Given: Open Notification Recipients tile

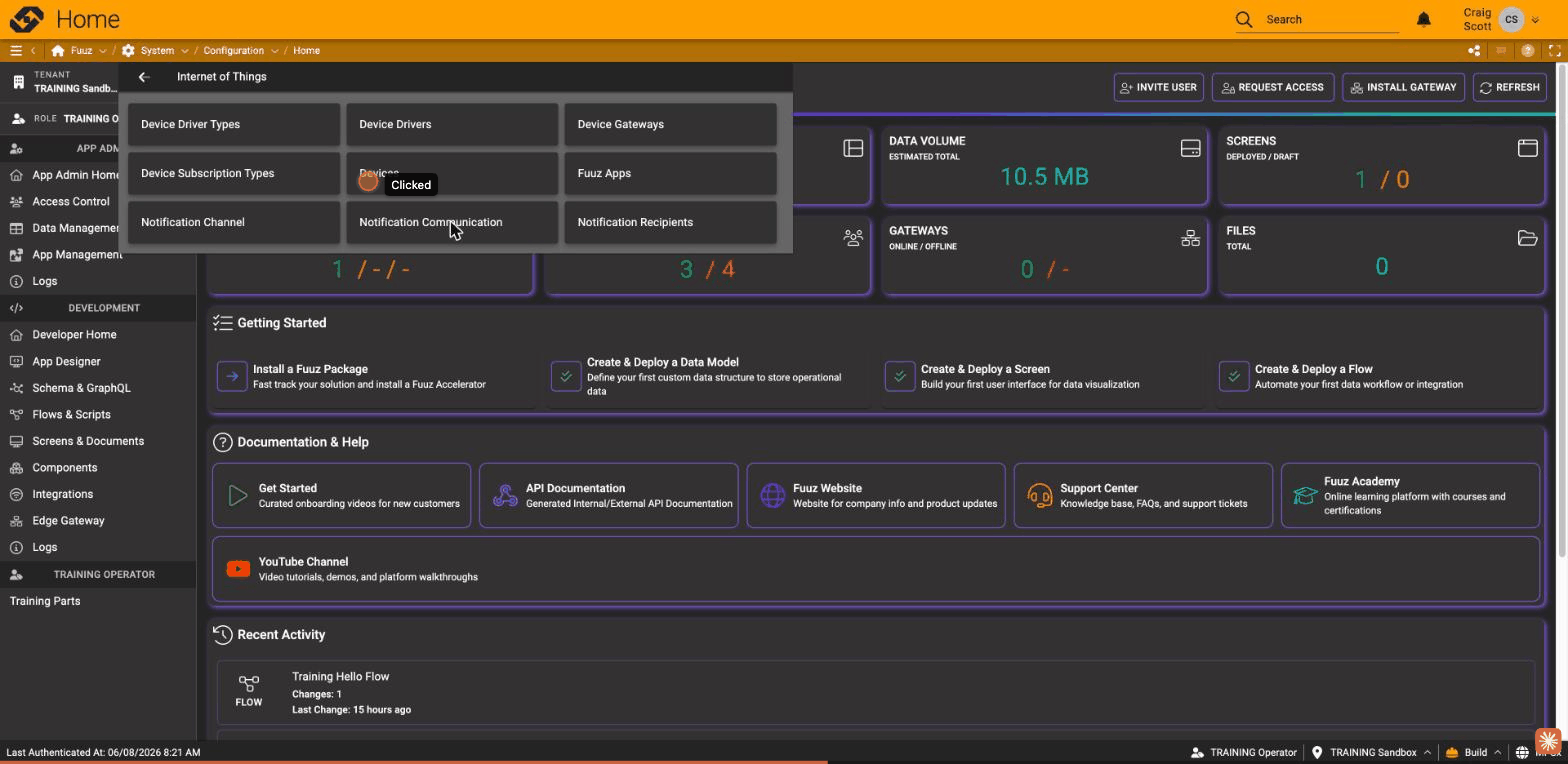Looking at the screenshot, I should pyautogui.click(x=670, y=222).
